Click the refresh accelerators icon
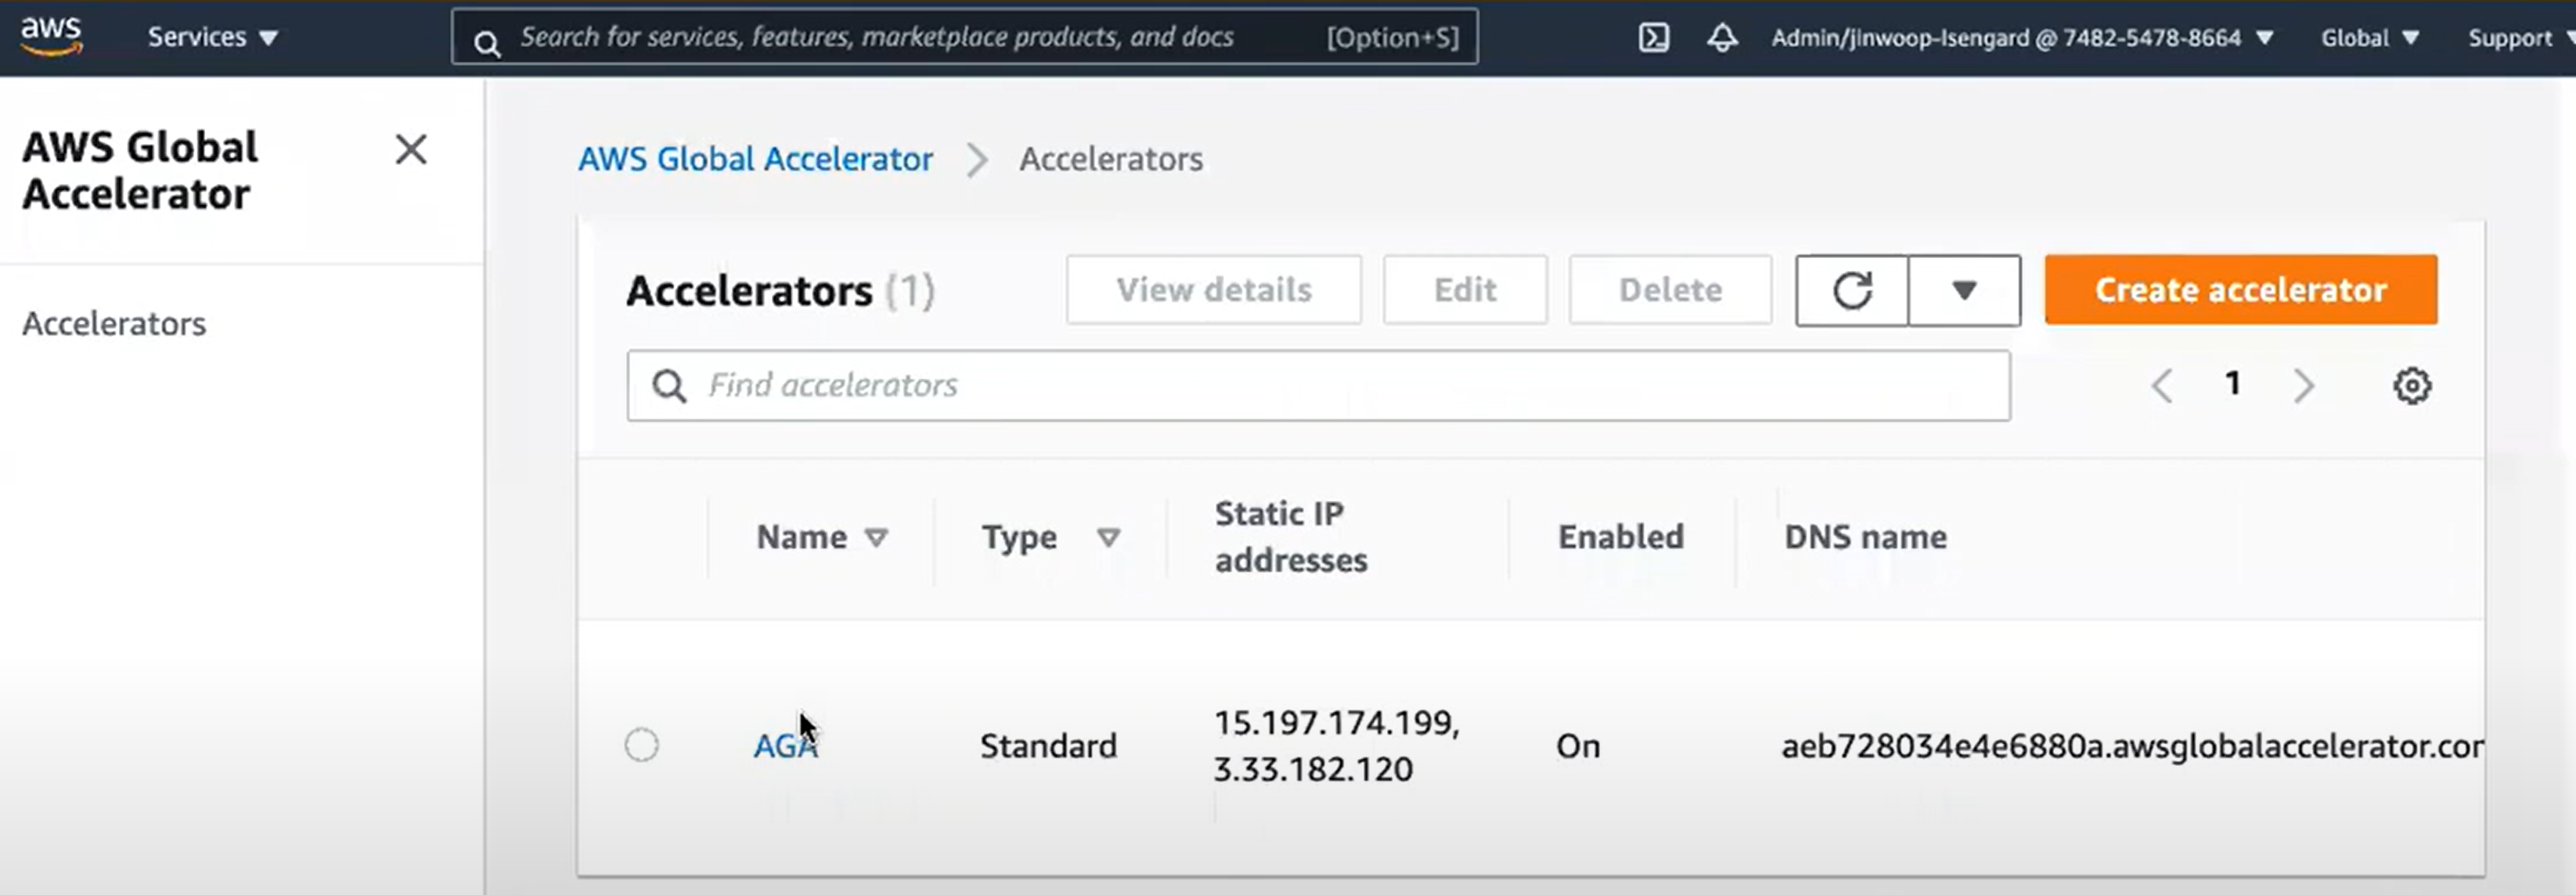The height and width of the screenshot is (895, 2576). (1851, 290)
